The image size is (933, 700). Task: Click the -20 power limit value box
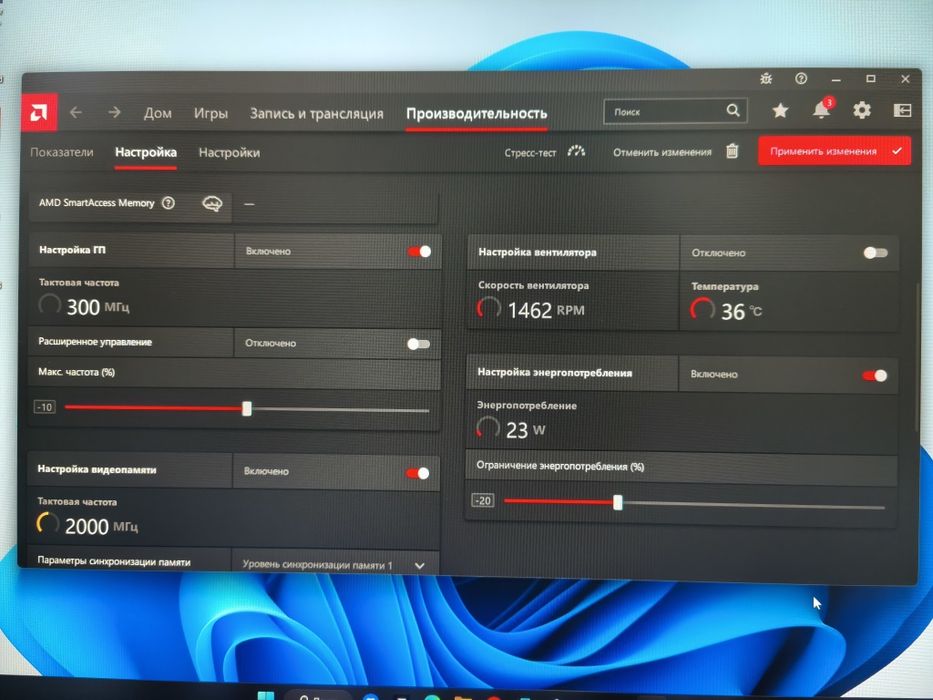483,501
